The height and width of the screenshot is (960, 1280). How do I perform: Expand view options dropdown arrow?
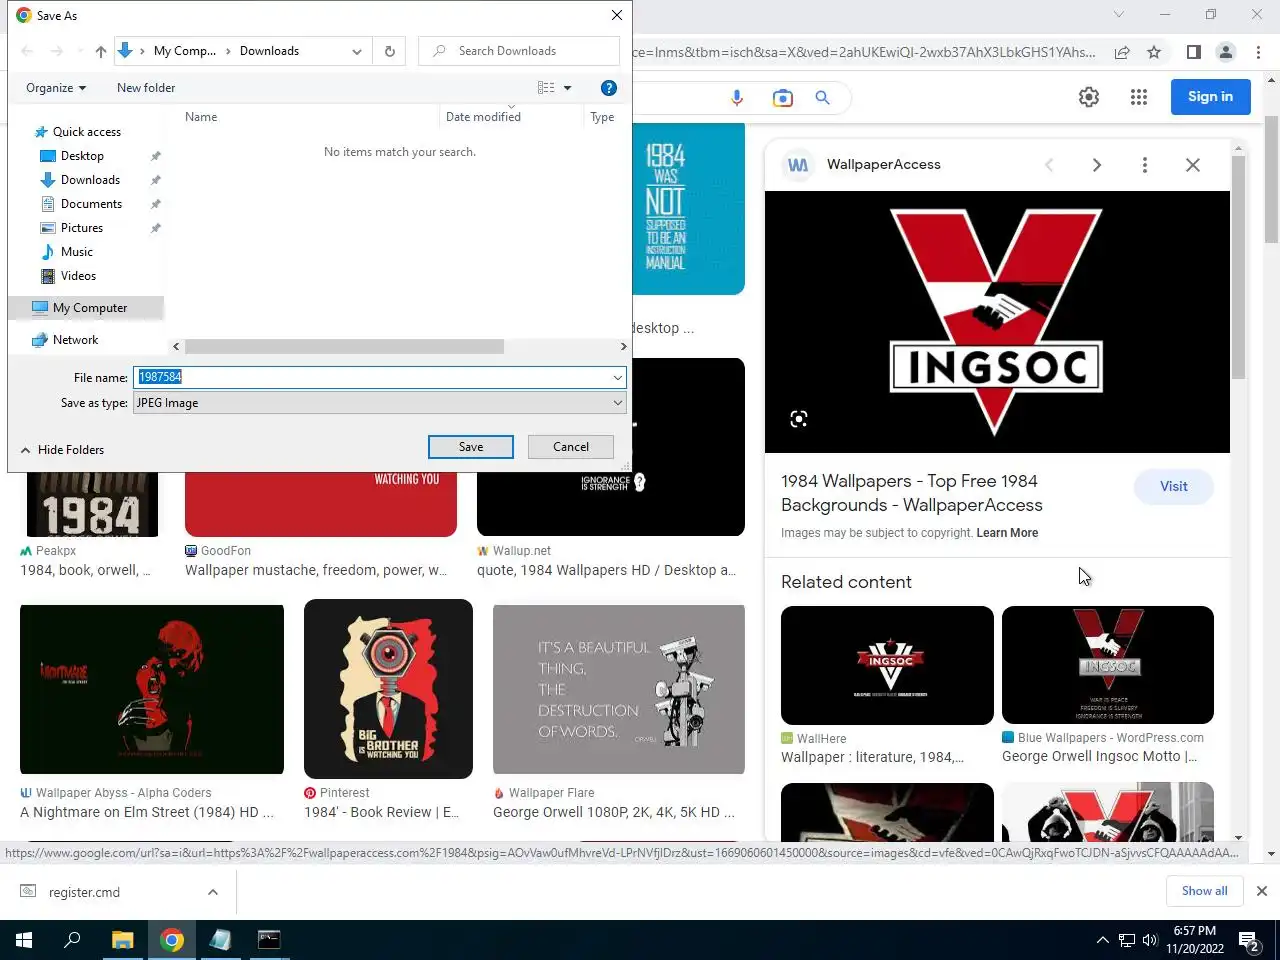tap(567, 88)
